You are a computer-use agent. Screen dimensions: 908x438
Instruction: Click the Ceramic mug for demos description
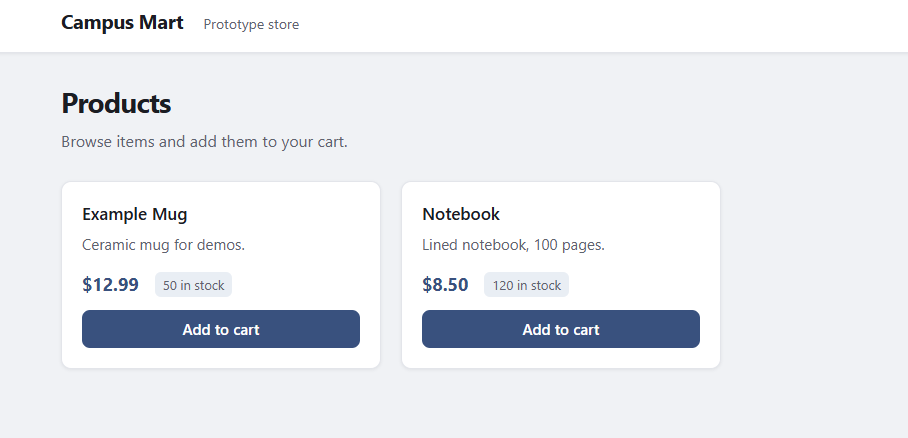pos(163,245)
